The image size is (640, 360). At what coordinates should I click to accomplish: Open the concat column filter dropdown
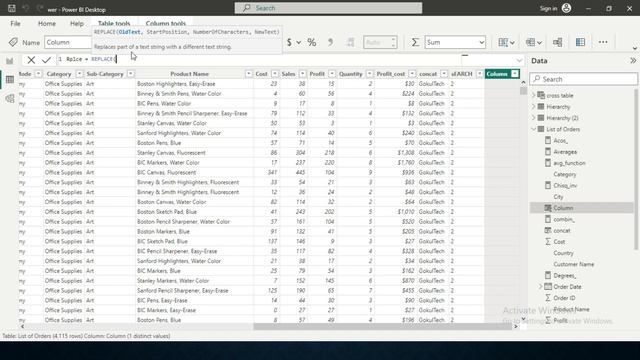[x=444, y=74]
